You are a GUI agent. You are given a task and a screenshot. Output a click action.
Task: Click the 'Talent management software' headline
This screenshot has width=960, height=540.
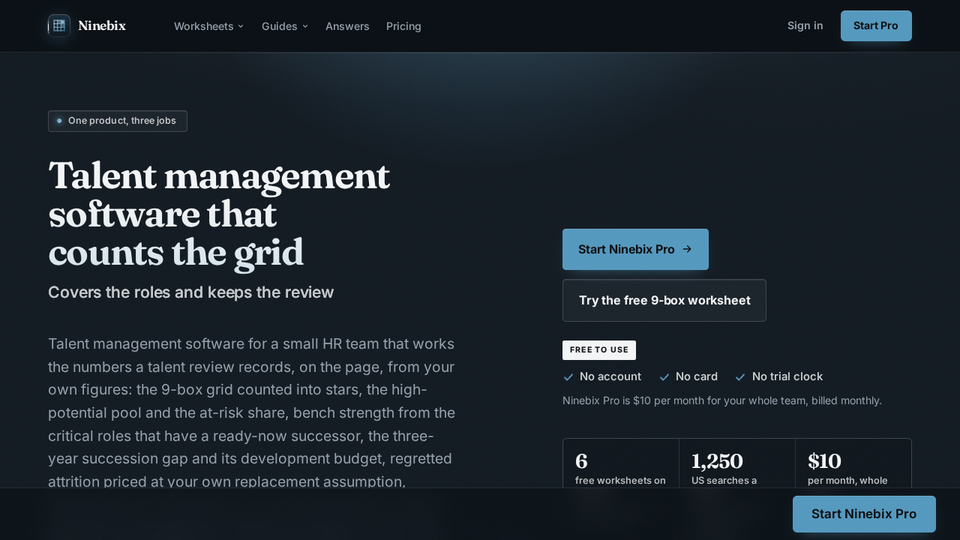[219, 214]
